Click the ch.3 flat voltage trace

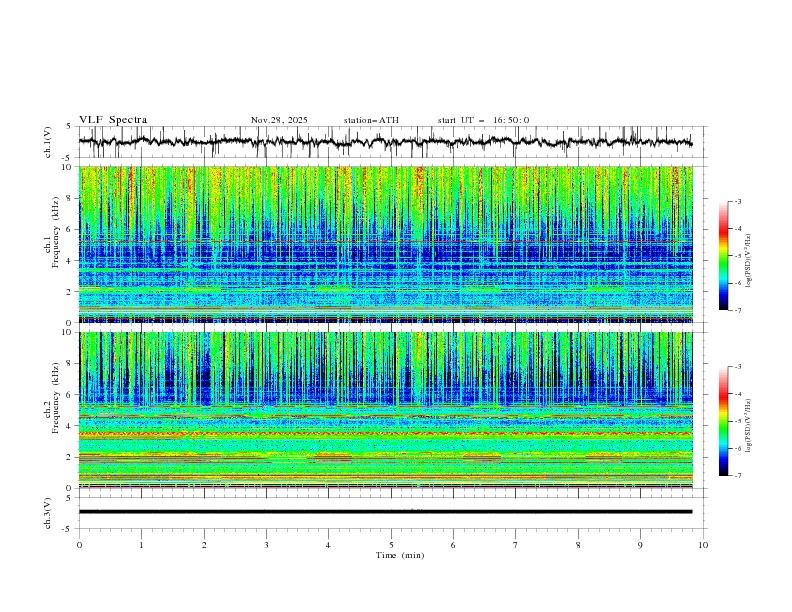pyautogui.click(x=385, y=512)
